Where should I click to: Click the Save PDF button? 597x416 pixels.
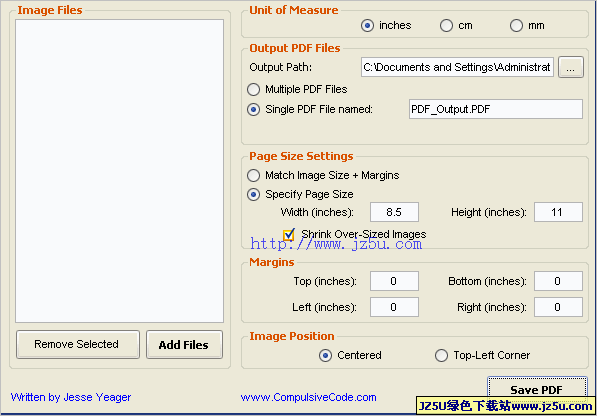[537, 390]
